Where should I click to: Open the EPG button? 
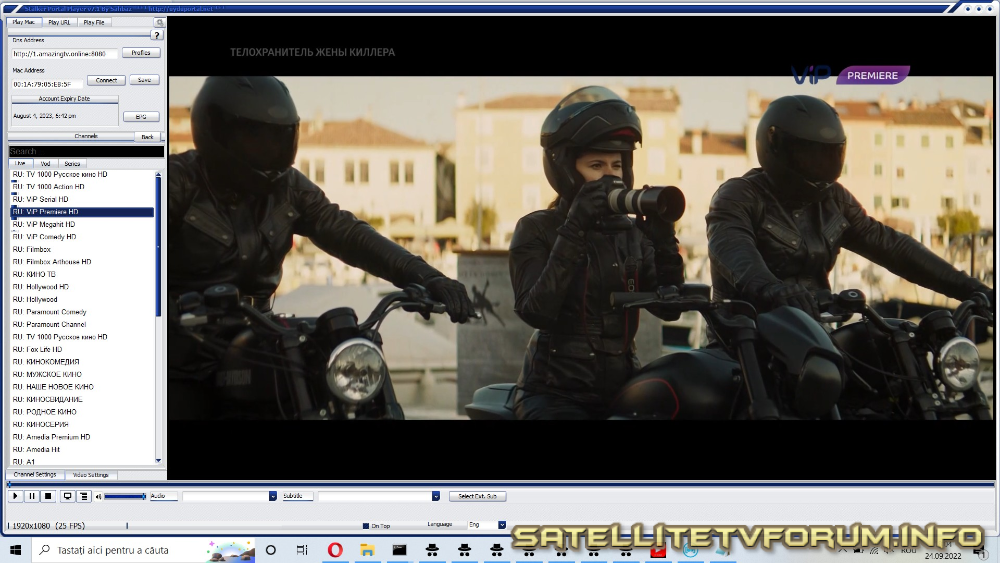[141, 117]
